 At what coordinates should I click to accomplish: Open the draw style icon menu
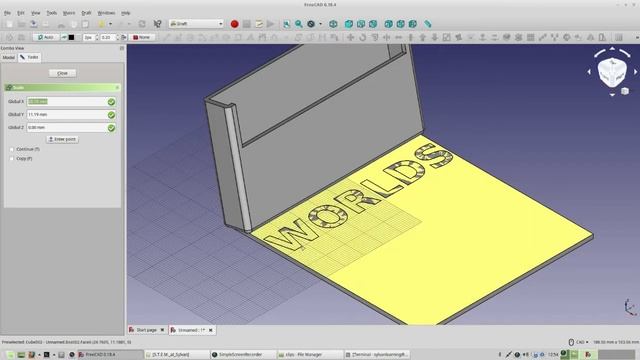311,24
